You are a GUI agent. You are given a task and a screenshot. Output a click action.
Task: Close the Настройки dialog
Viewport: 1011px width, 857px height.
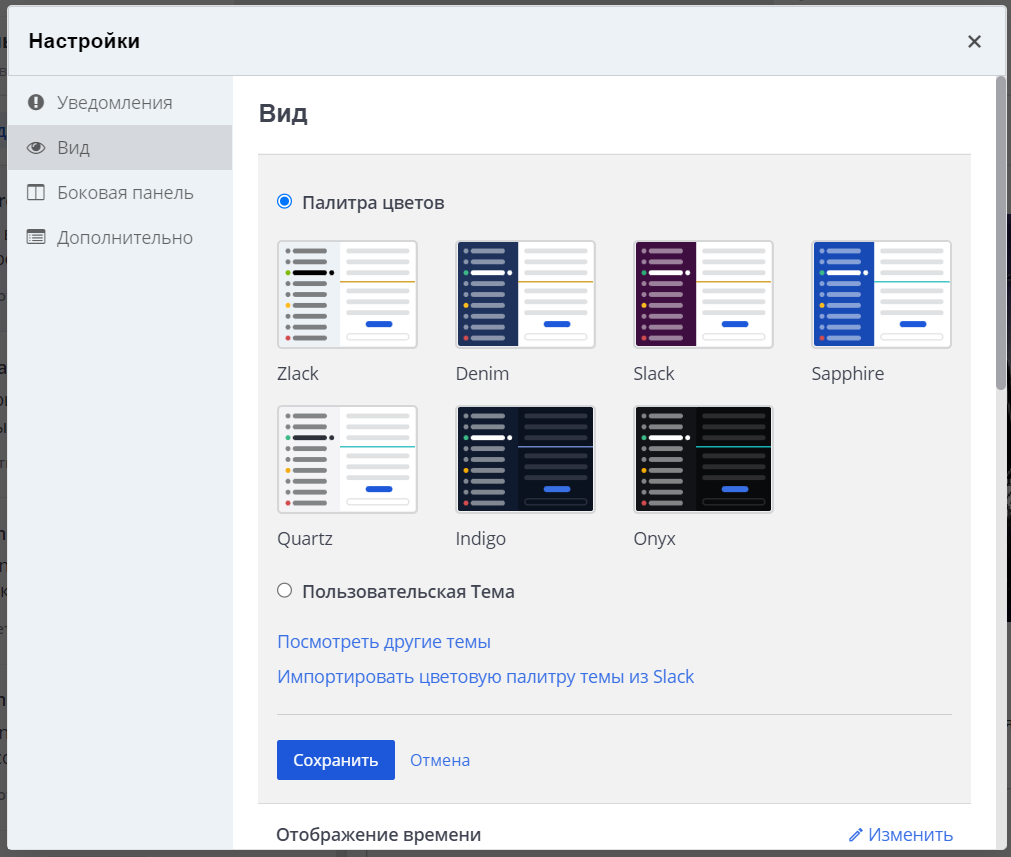974,41
